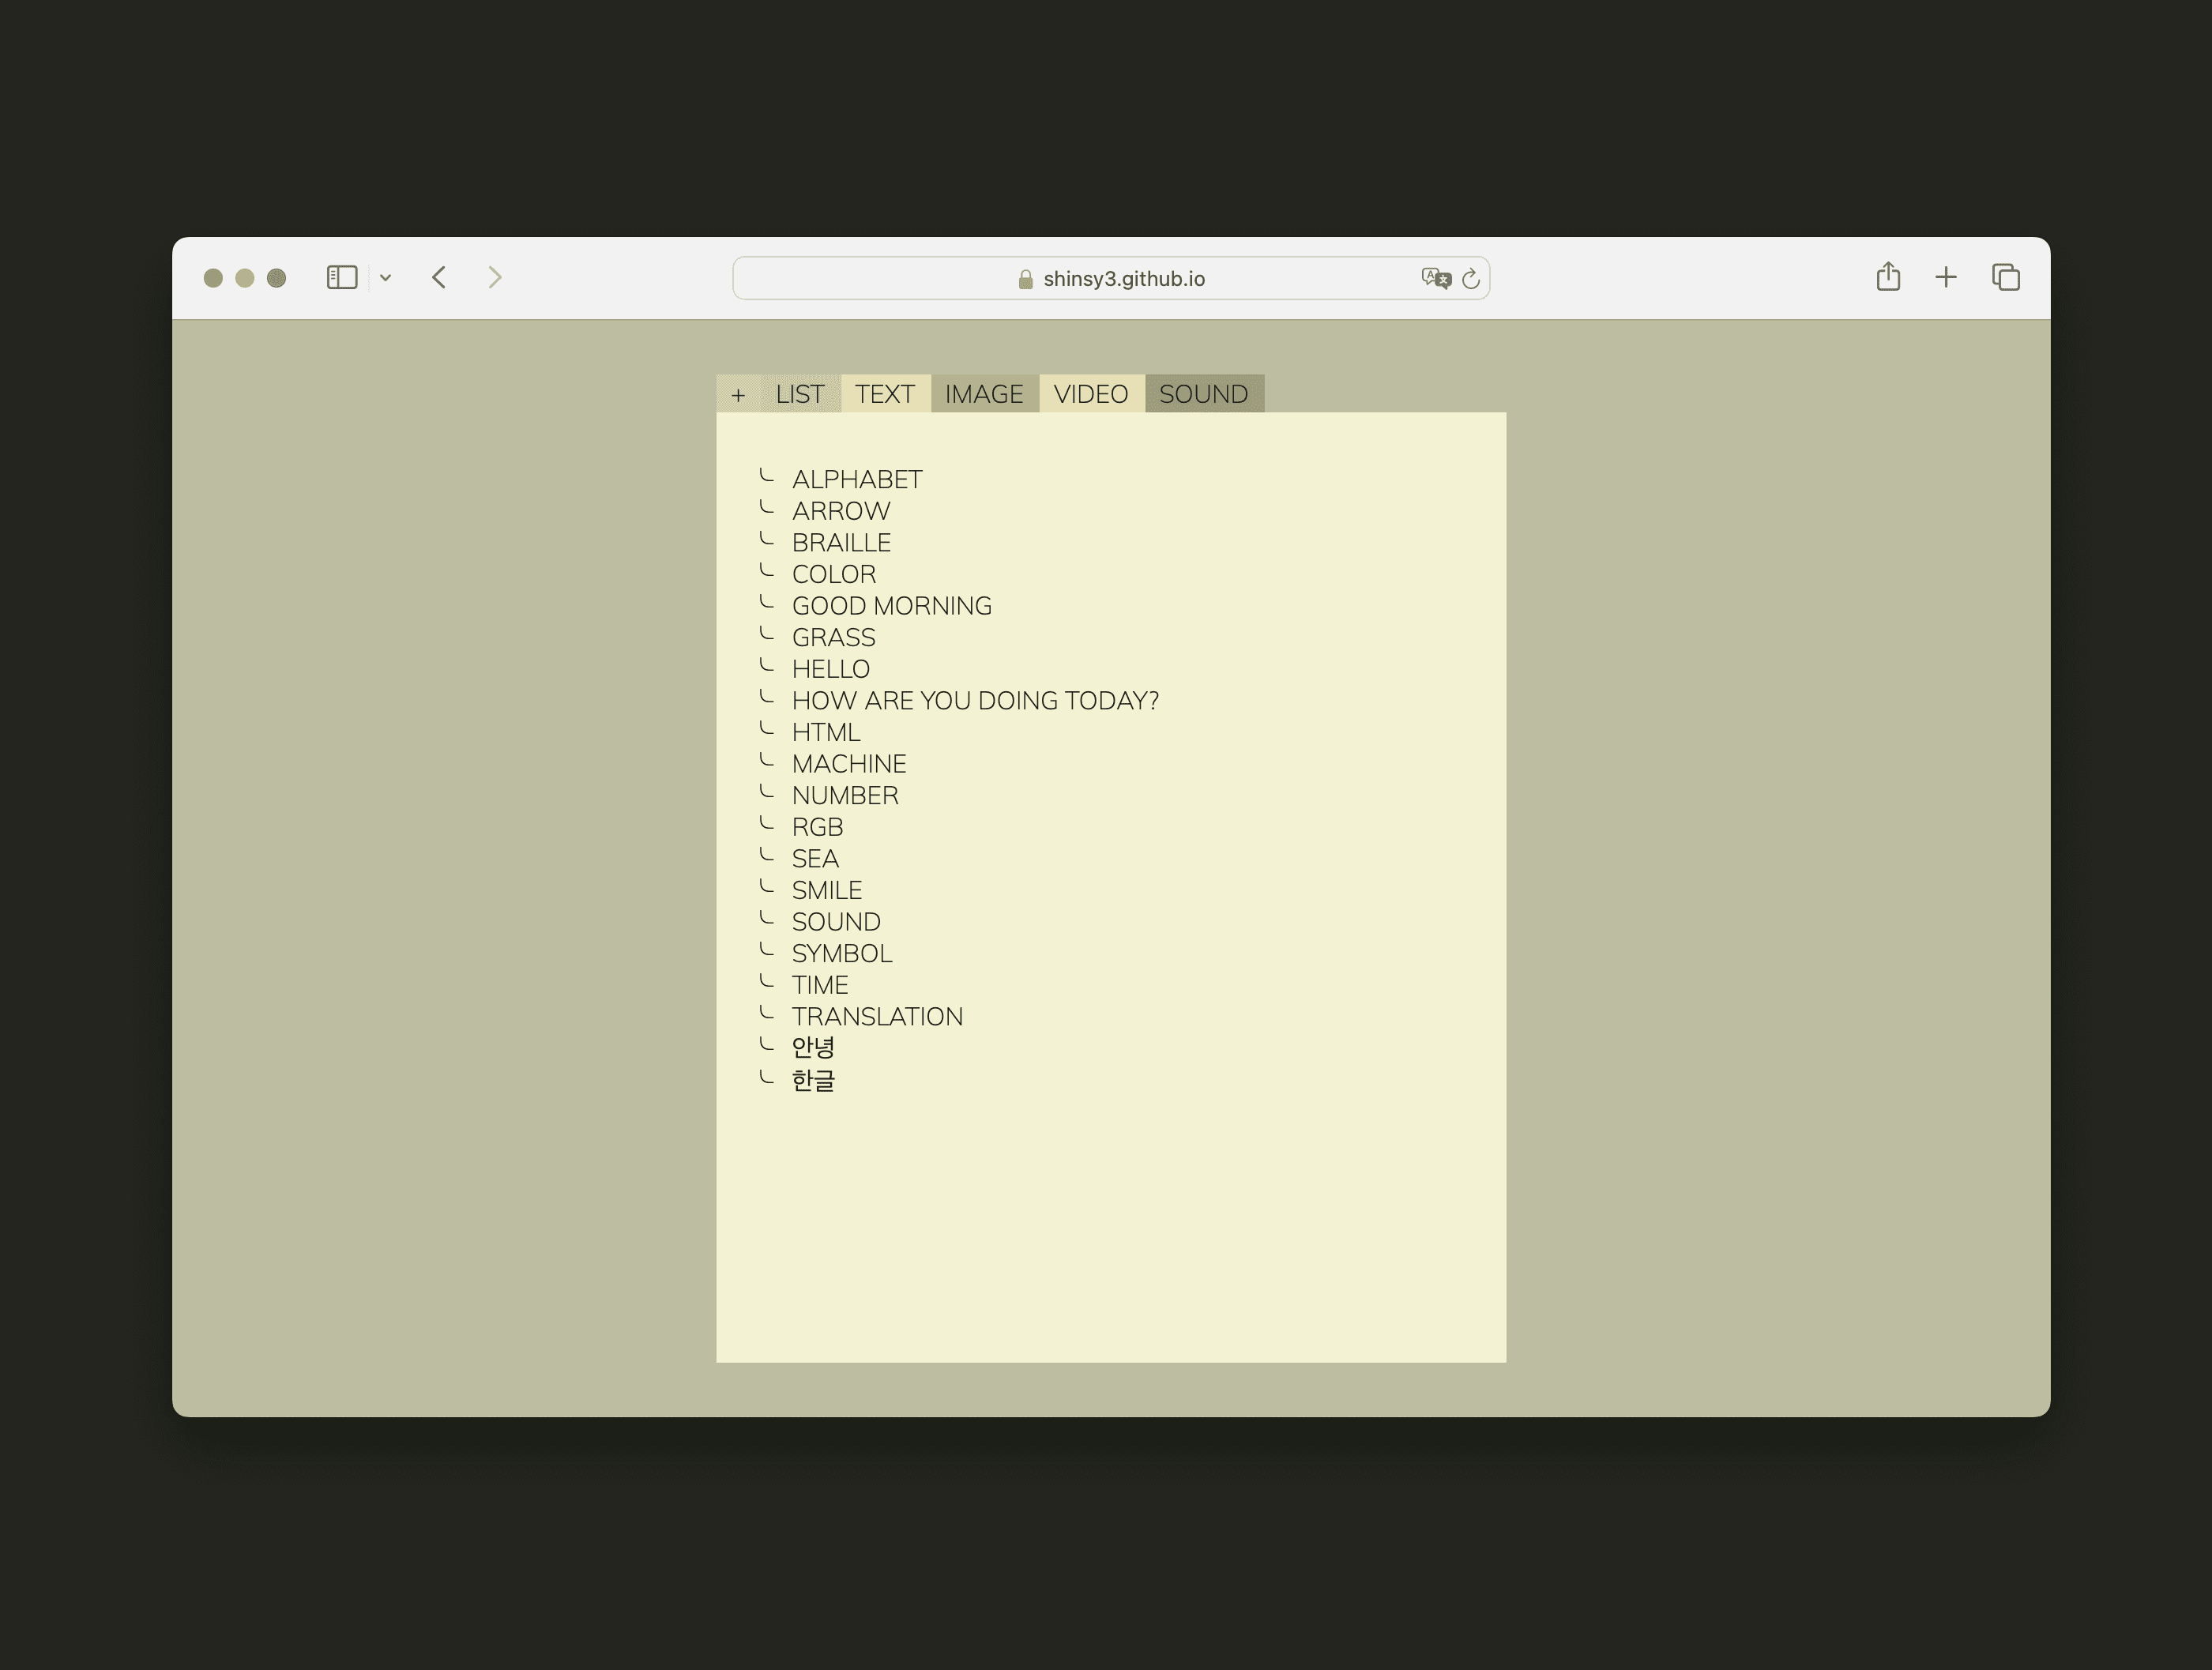
Task: Open the Share button in toolbar
Action: tap(1887, 276)
